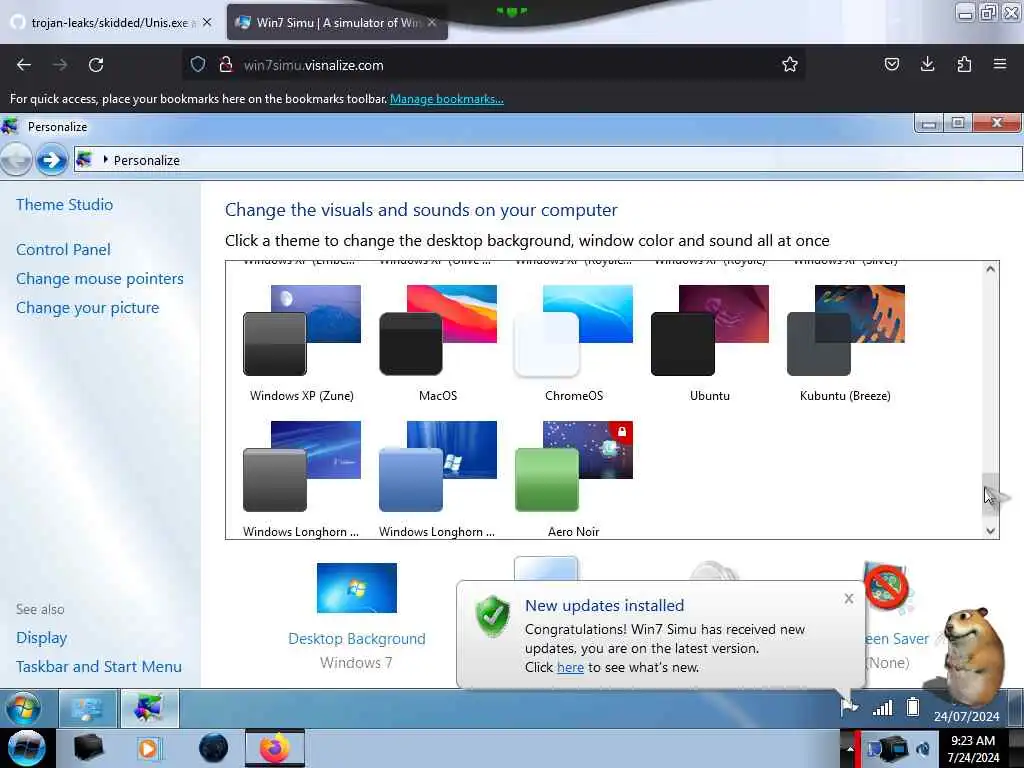The width and height of the screenshot is (1024, 768).
Task: Open the Display link under See also
Action: (x=42, y=638)
